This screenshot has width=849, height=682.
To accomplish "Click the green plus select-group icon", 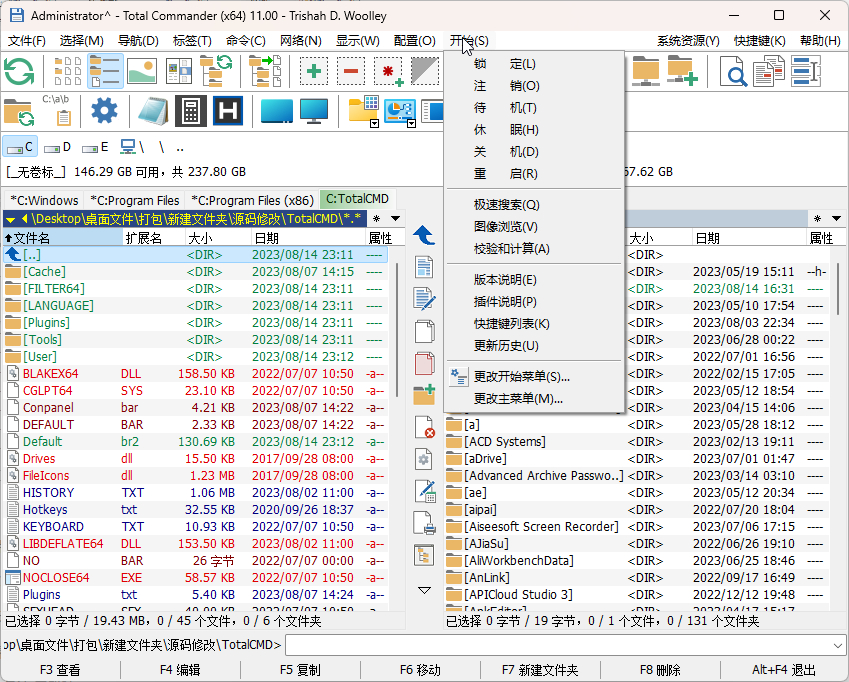I will [x=314, y=71].
